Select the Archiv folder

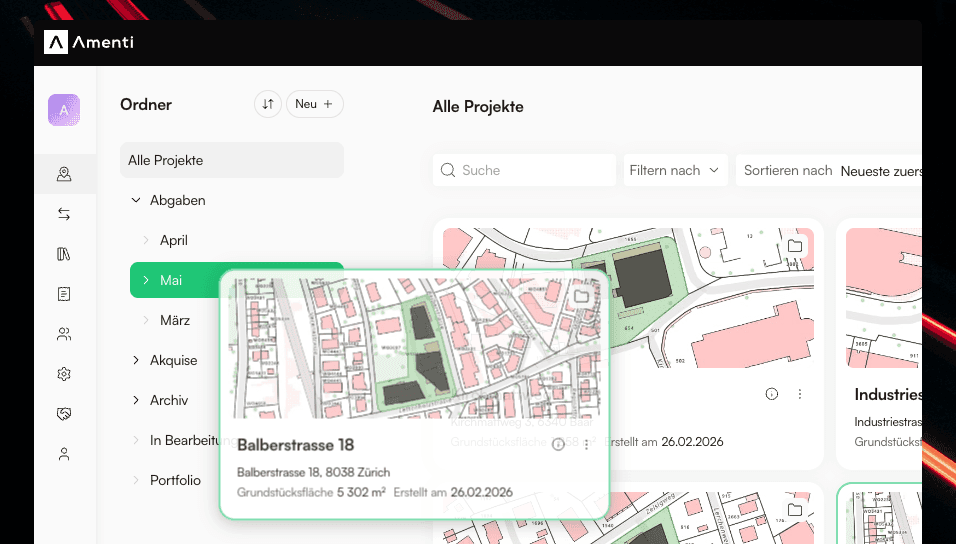[x=169, y=400]
